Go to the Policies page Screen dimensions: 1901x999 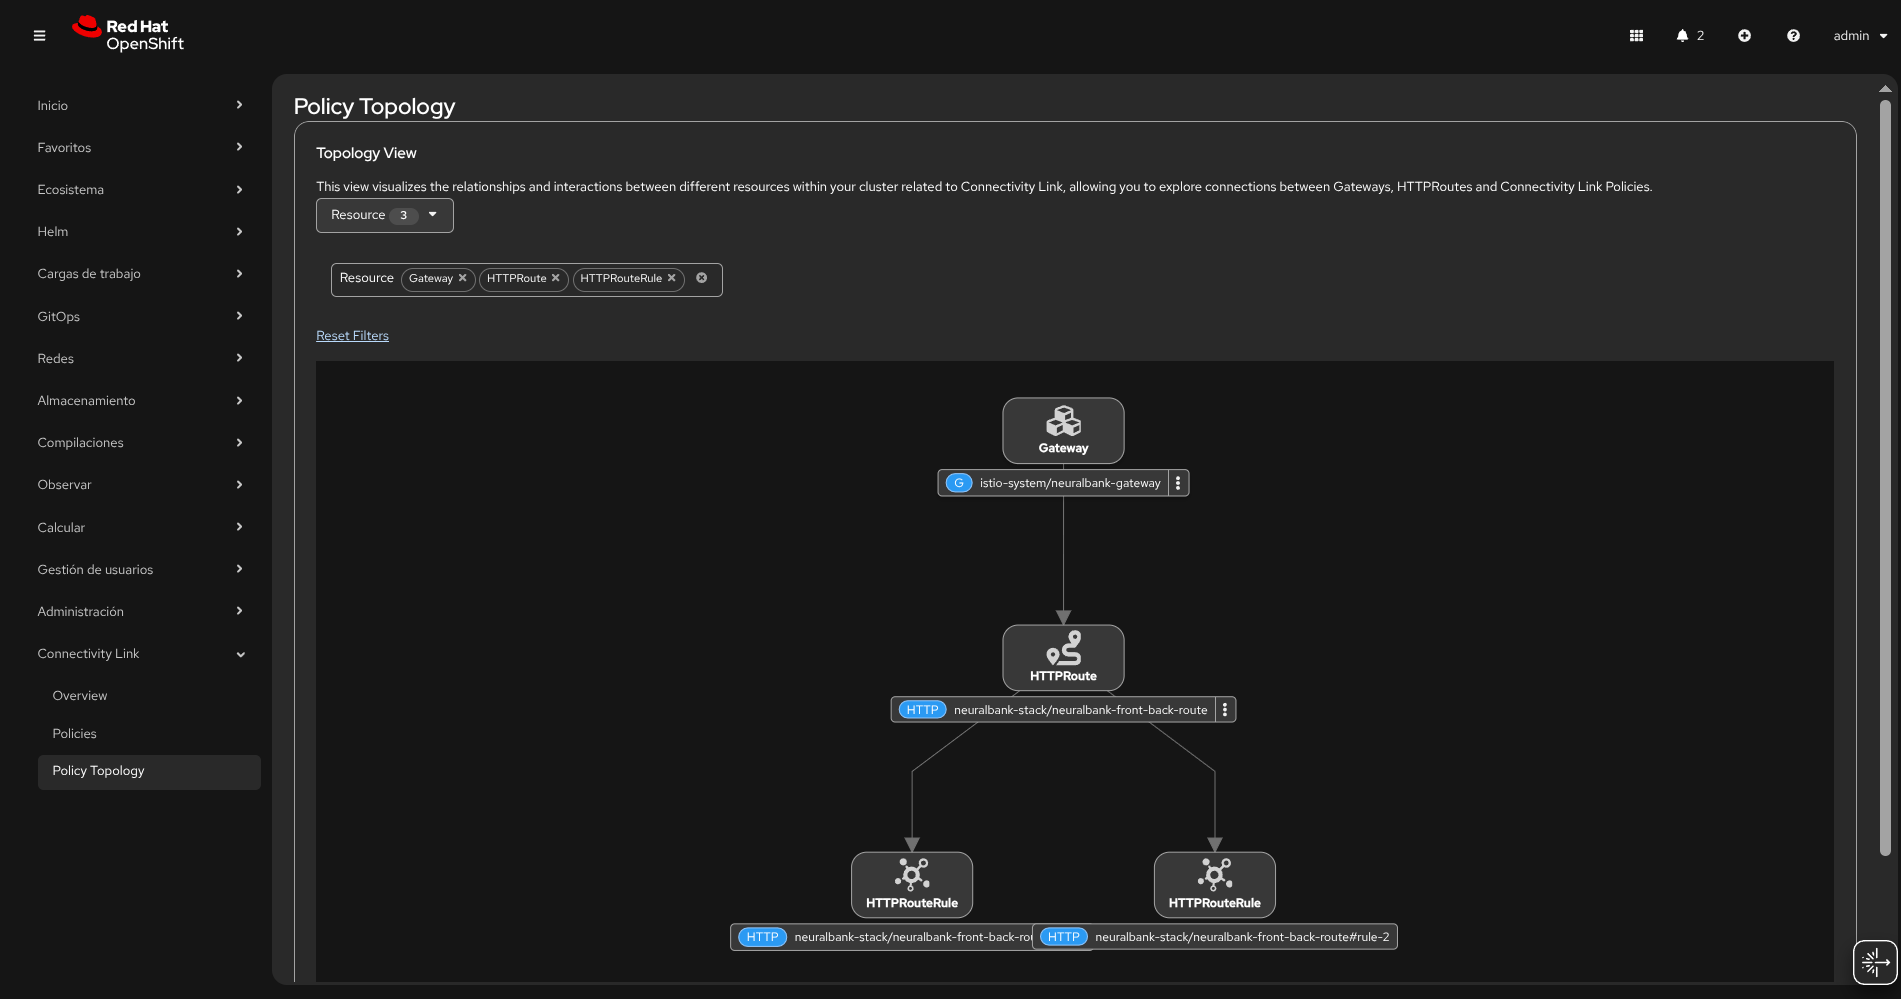click(x=75, y=733)
